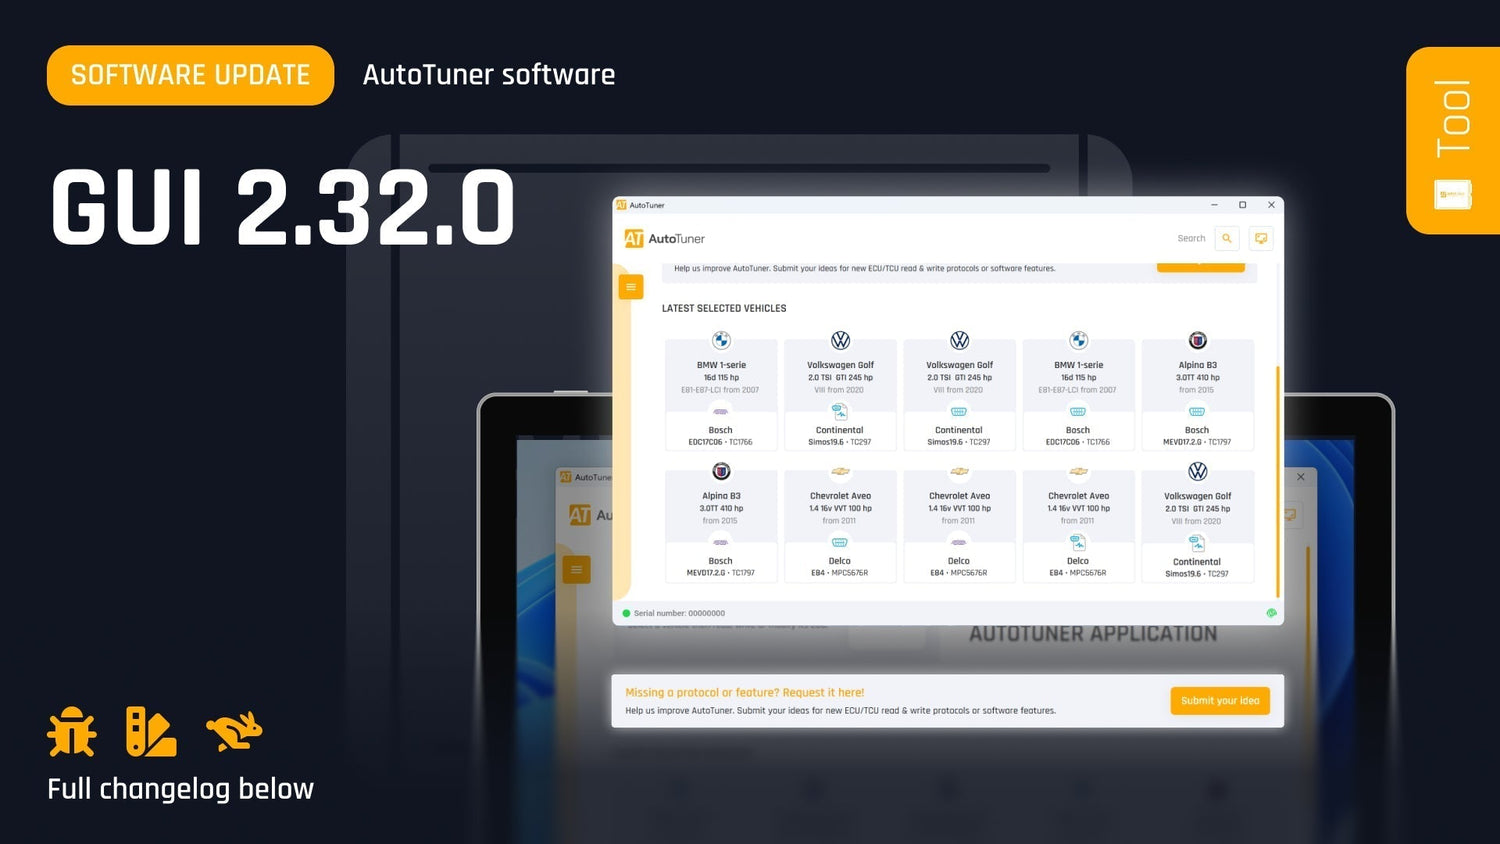
Task: Click the orange vertical scrollbar in the vehicle list
Action: (x=1277, y=481)
